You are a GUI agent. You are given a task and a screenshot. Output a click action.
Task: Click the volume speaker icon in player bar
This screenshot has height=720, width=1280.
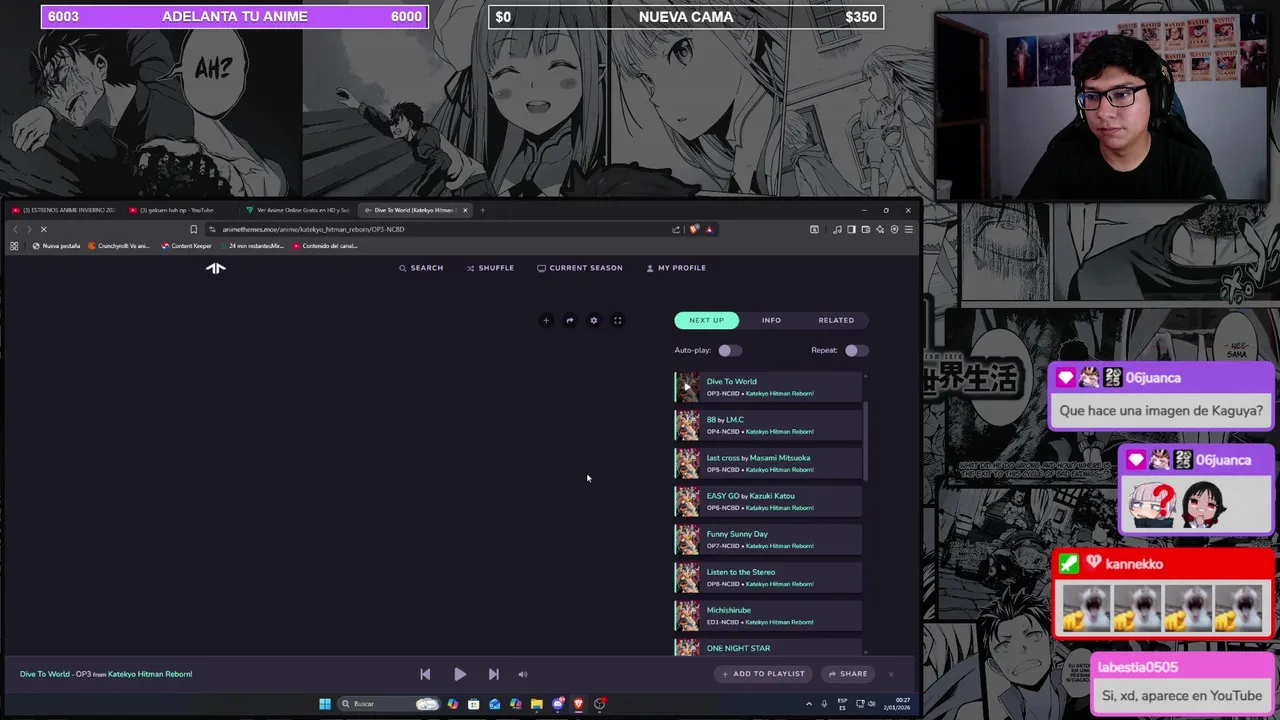(x=522, y=674)
